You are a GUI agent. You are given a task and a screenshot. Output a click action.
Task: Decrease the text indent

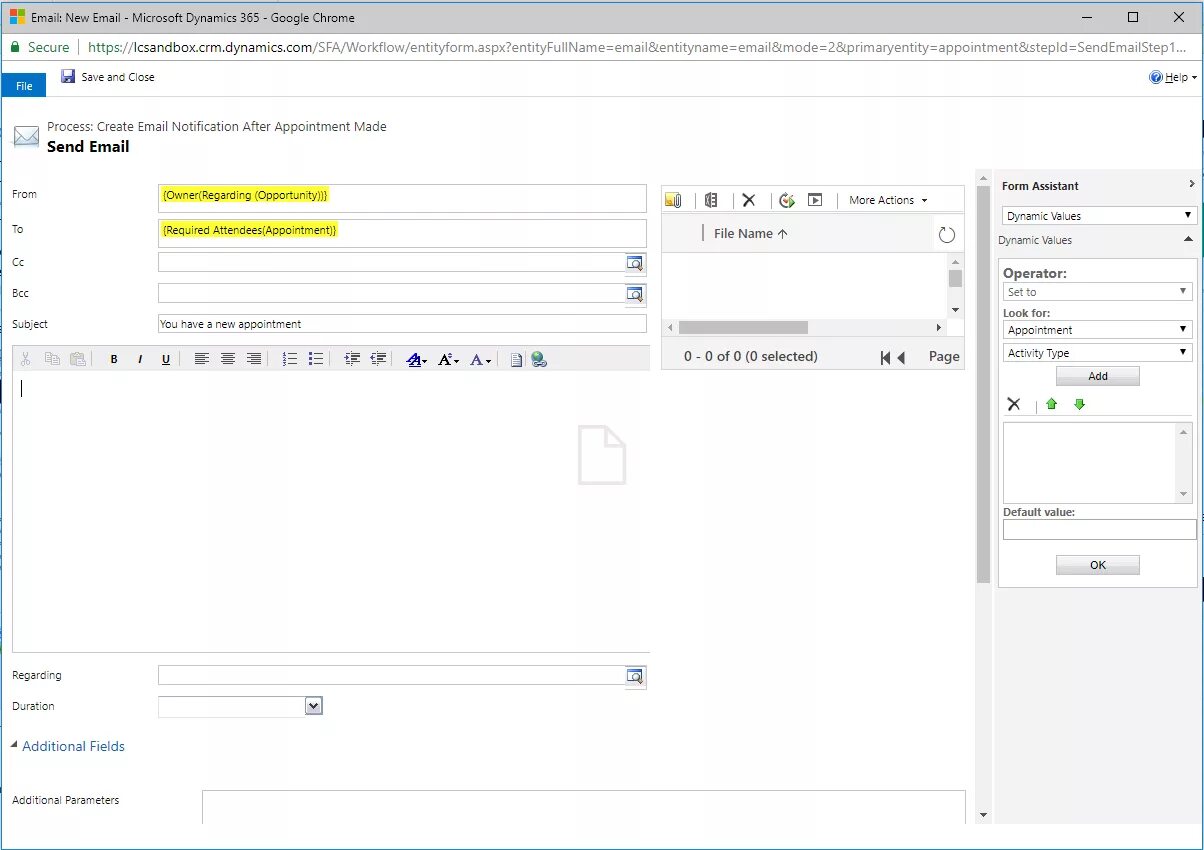point(378,359)
